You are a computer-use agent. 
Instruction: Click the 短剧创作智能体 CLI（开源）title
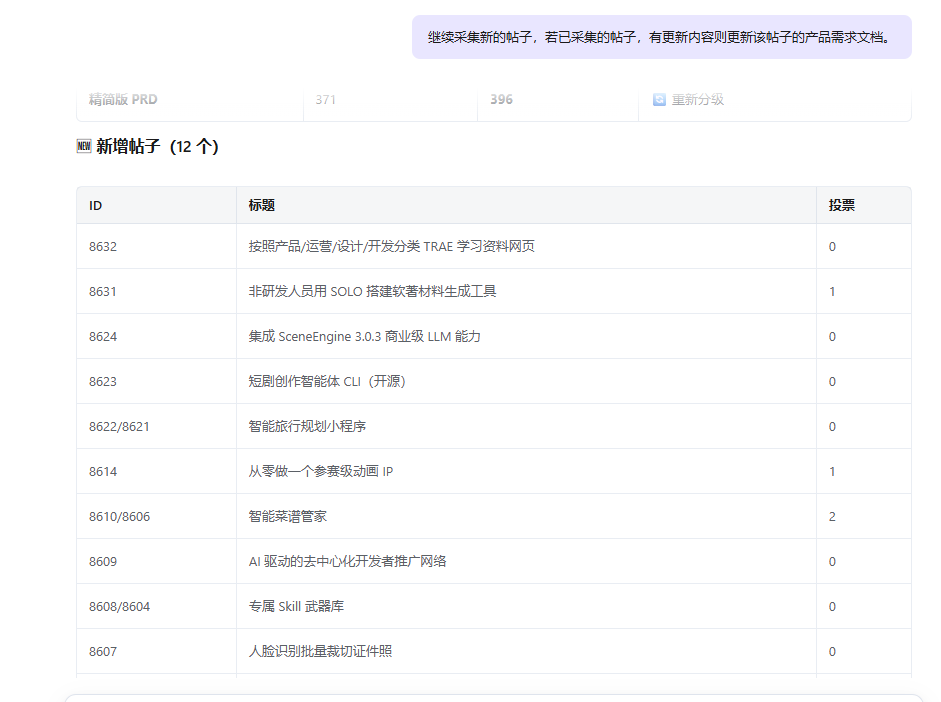tap(327, 382)
